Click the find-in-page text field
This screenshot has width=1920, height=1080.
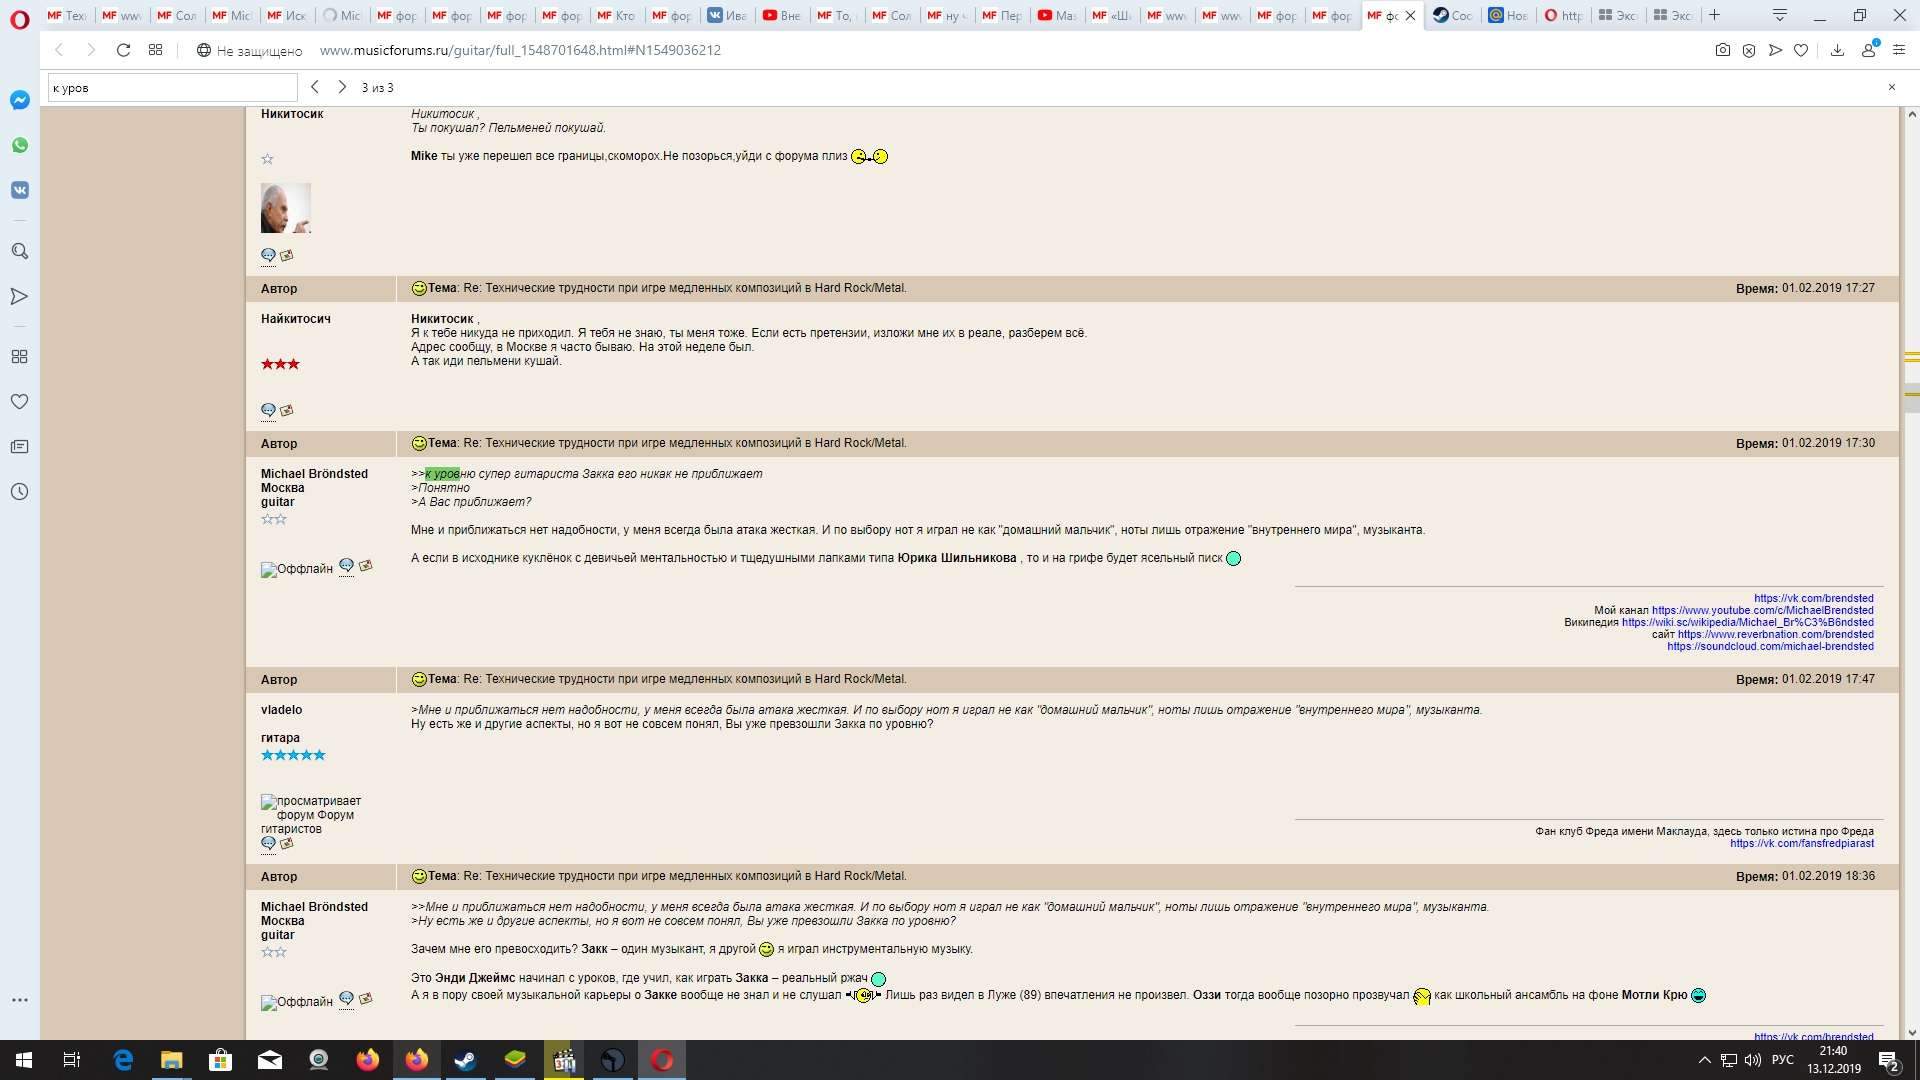(x=172, y=88)
